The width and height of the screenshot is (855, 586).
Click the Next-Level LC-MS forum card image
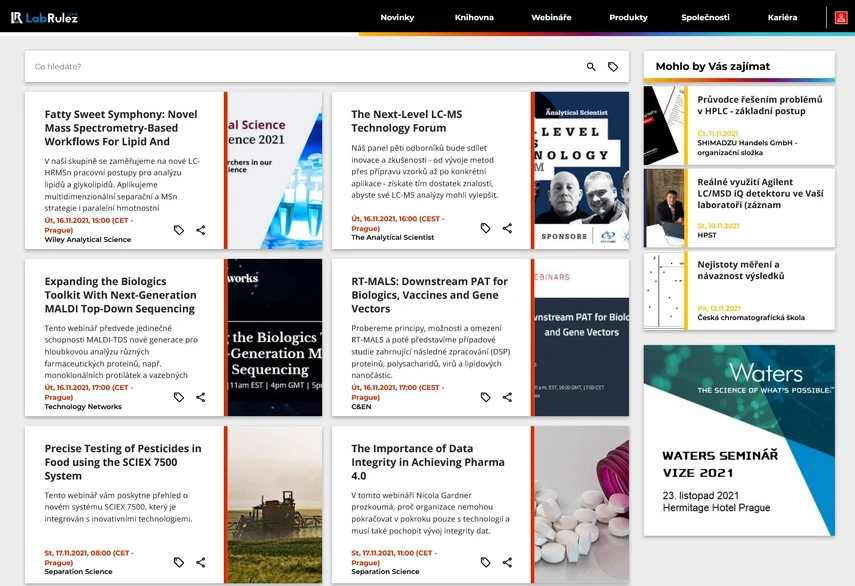581,170
